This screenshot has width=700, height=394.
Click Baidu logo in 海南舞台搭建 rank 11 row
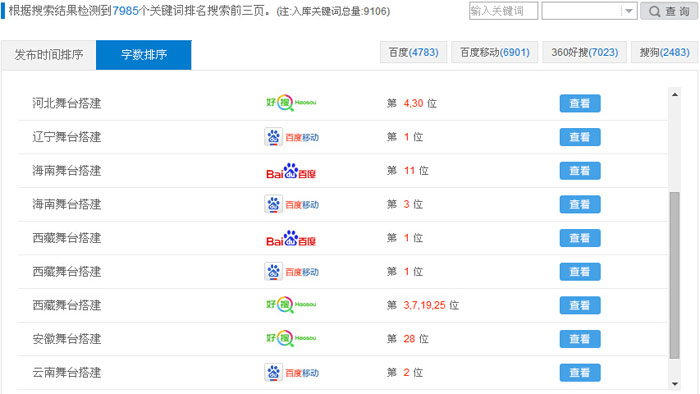[x=291, y=171]
